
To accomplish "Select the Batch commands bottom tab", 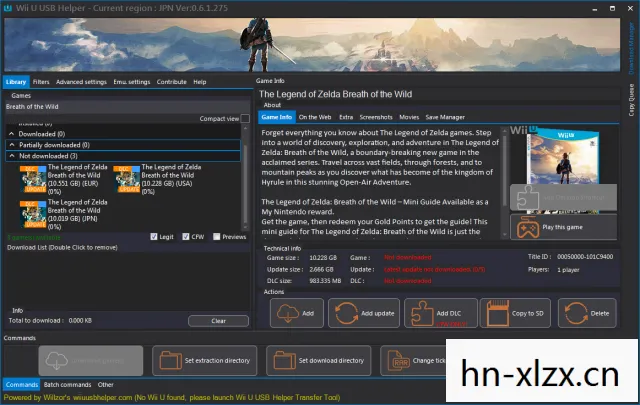I will [67, 385].
